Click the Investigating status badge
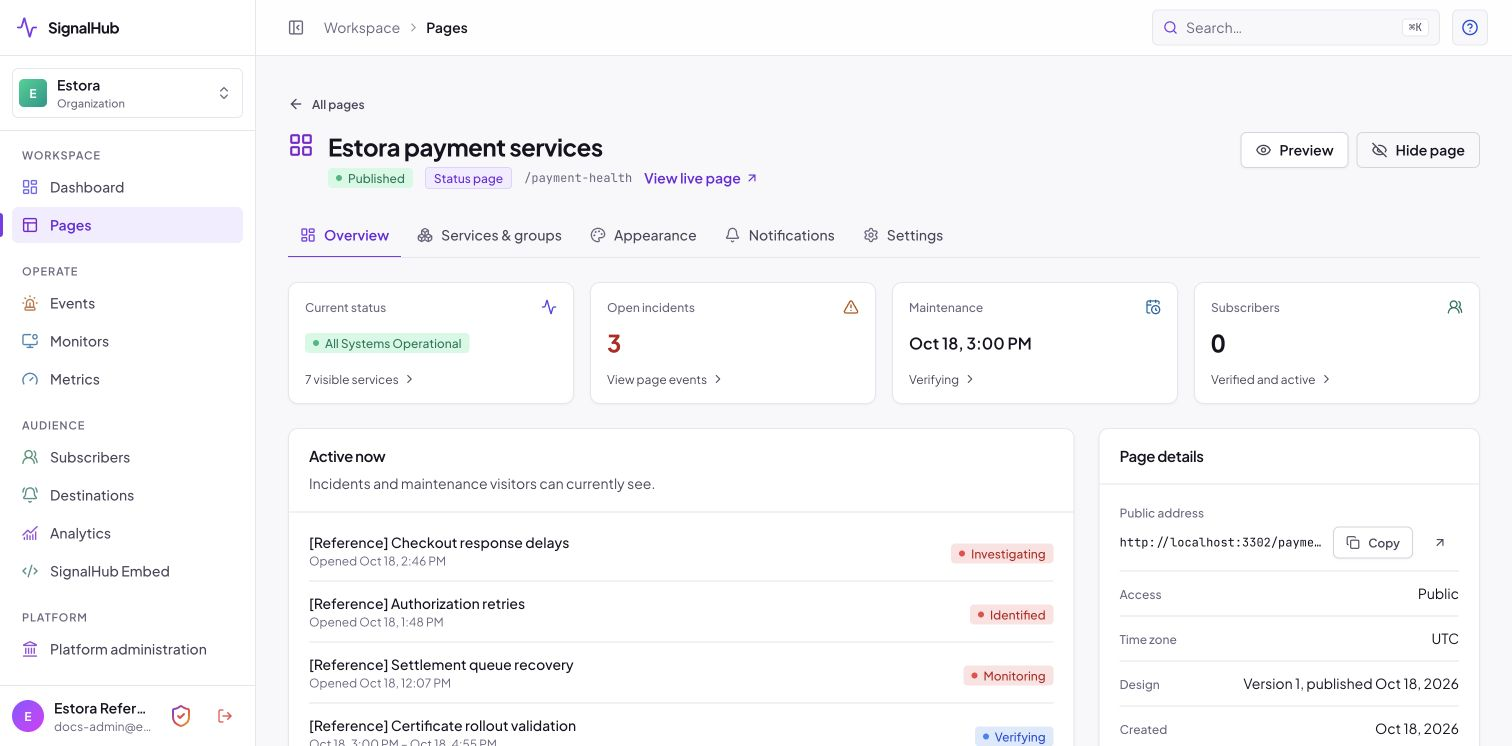Image resolution: width=1512 pixels, height=746 pixels. [1002, 554]
